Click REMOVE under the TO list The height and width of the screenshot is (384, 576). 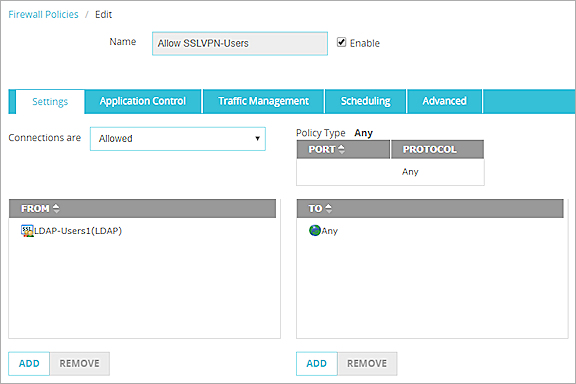[367, 363]
